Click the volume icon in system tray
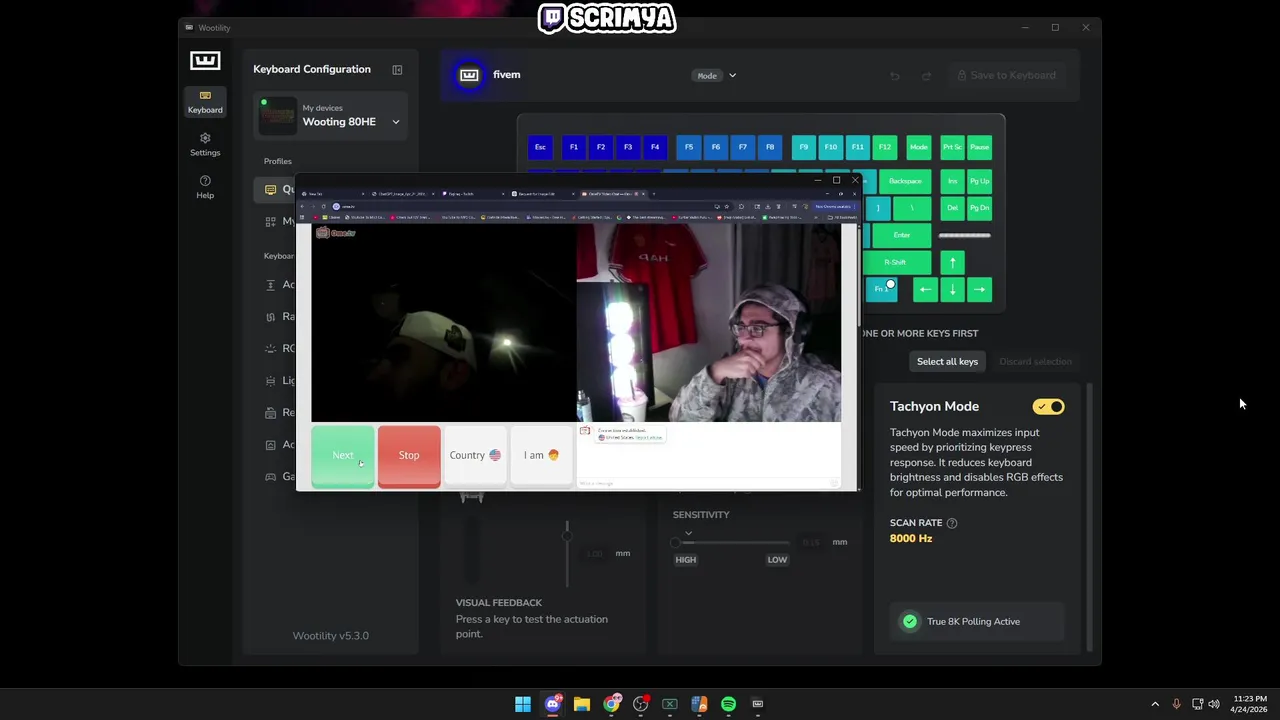Image resolution: width=1280 pixels, height=720 pixels. (x=1215, y=704)
